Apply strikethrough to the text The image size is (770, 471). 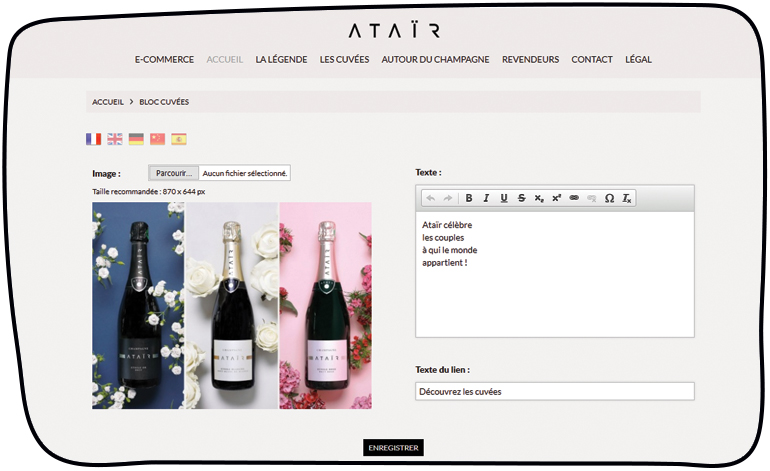pyautogui.click(x=521, y=198)
